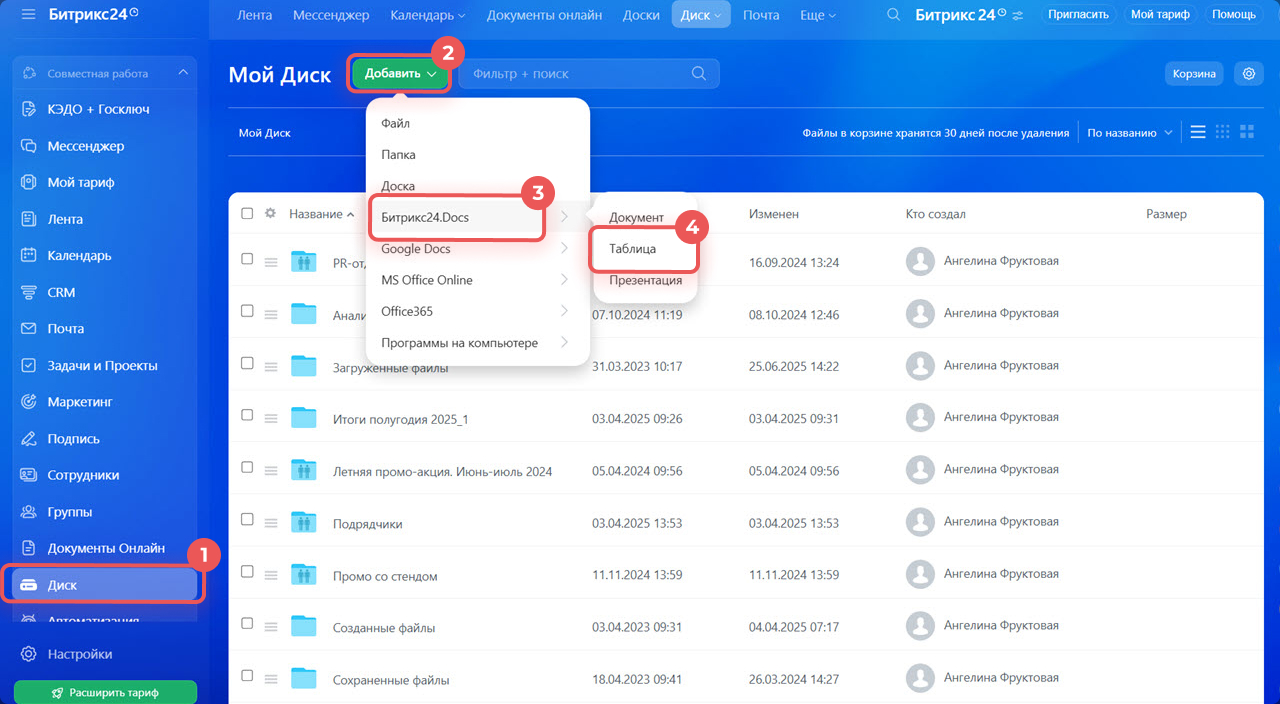Open the Добавить dropdown button
Image resolution: width=1280 pixels, height=704 pixels.
tap(399, 73)
